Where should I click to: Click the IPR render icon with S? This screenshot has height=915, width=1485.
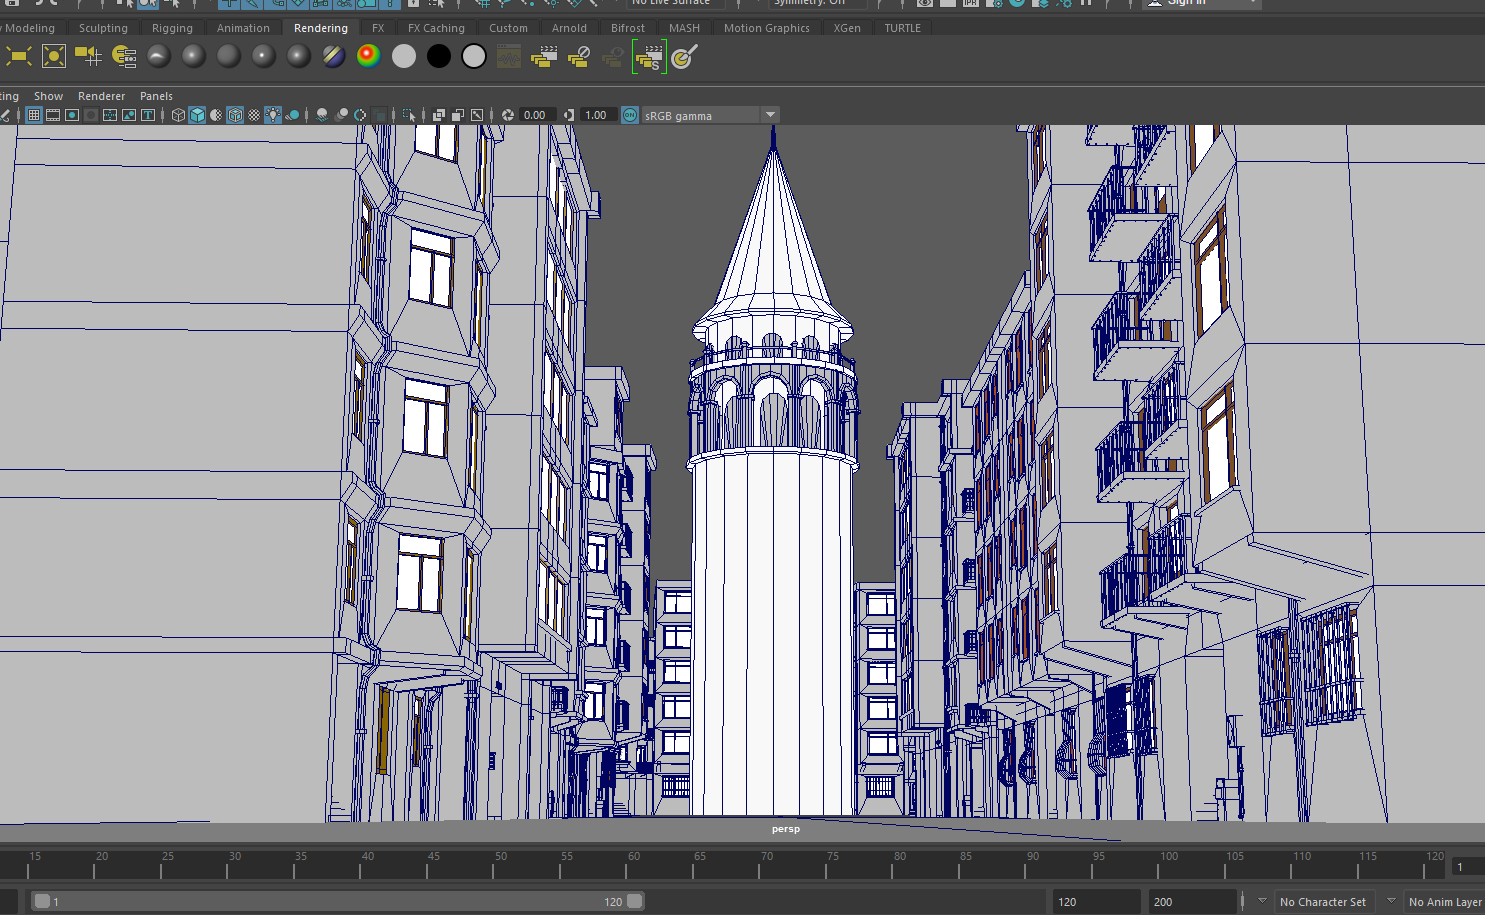click(x=649, y=57)
